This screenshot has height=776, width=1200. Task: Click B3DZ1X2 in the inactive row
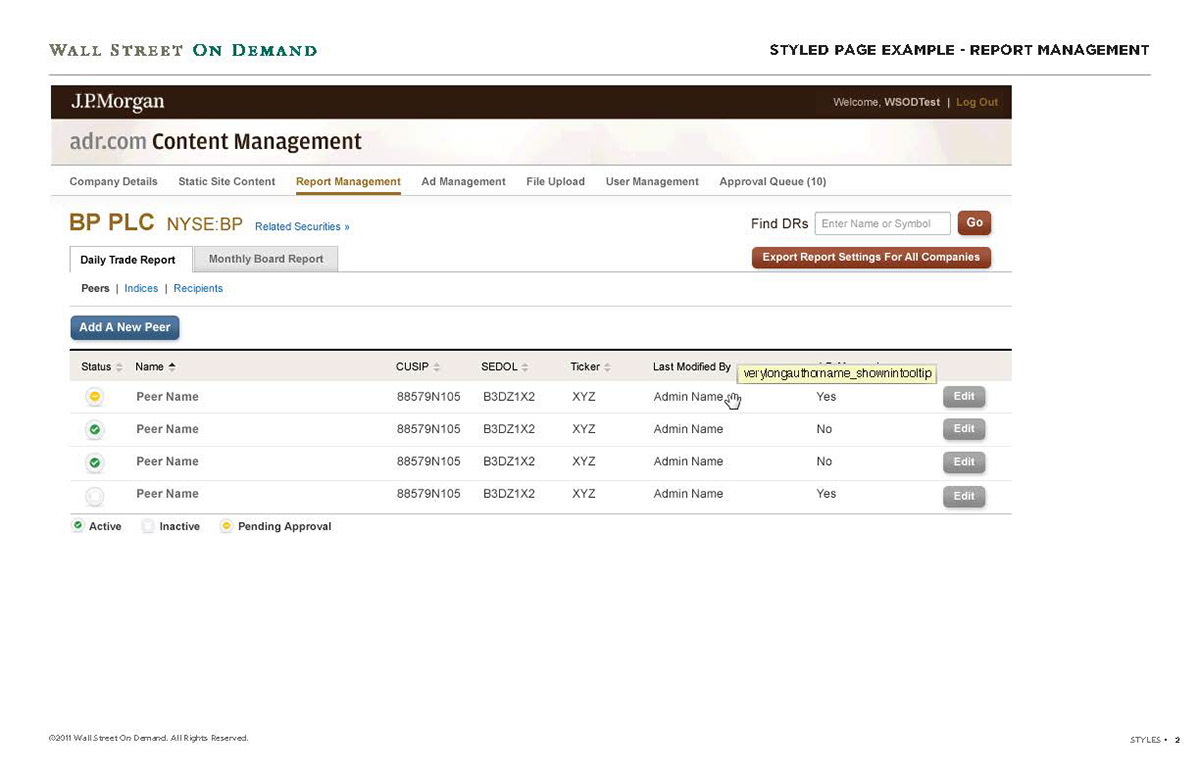pyautogui.click(x=509, y=494)
